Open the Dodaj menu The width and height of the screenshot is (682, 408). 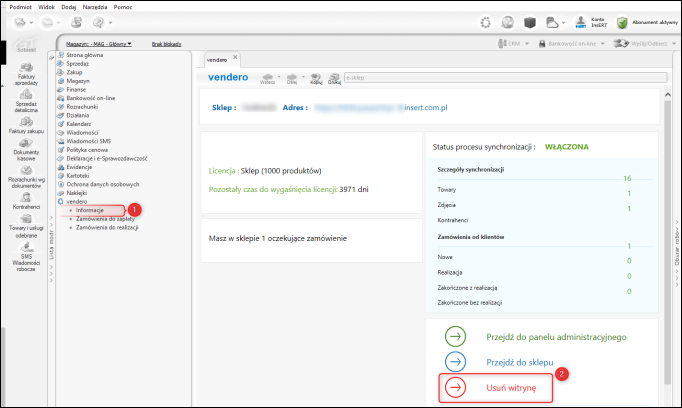[x=69, y=7]
